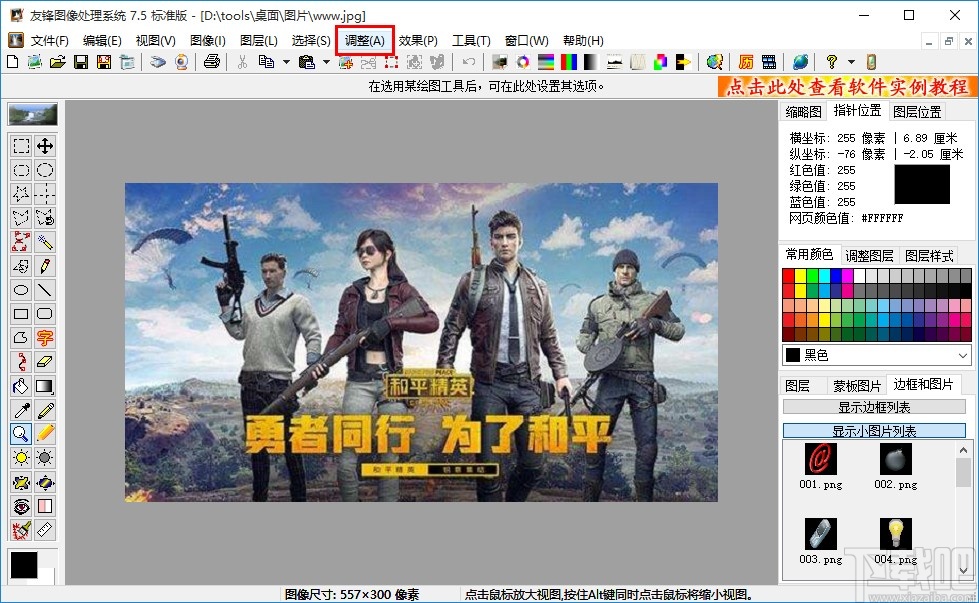Open the 效果(P) menu
The width and height of the screenshot is (979, 603).
pos(418,41)
